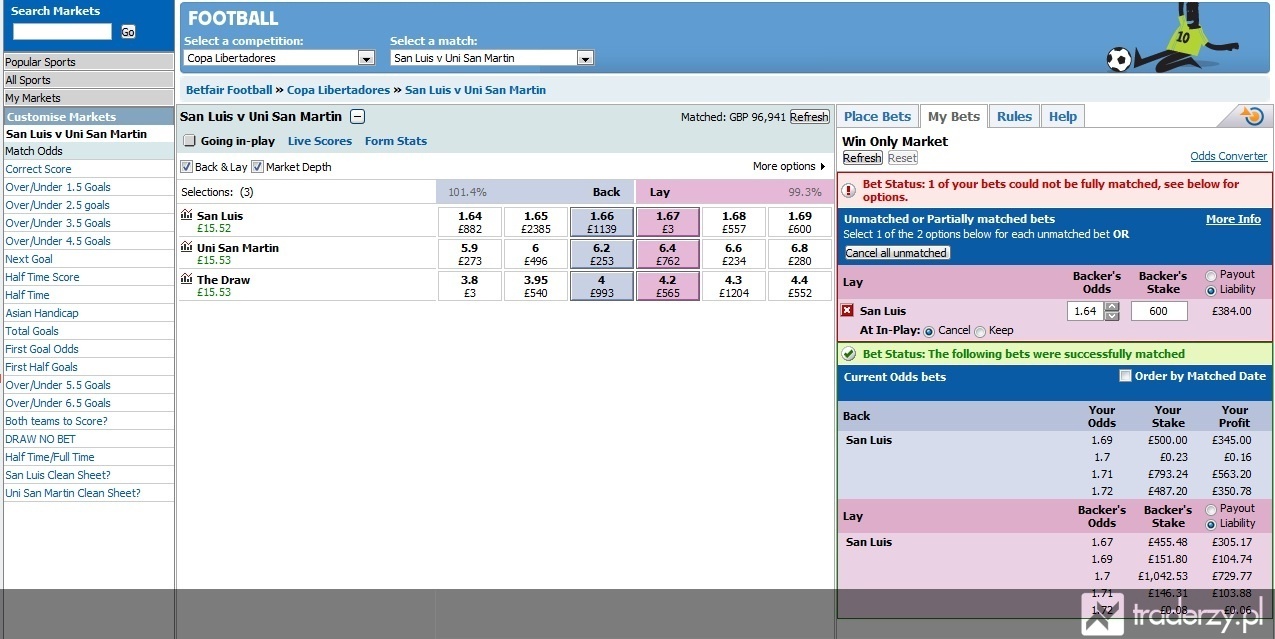
Task: Select Payout in the unmatched bets Lay header
Action: click(1211, 275)
